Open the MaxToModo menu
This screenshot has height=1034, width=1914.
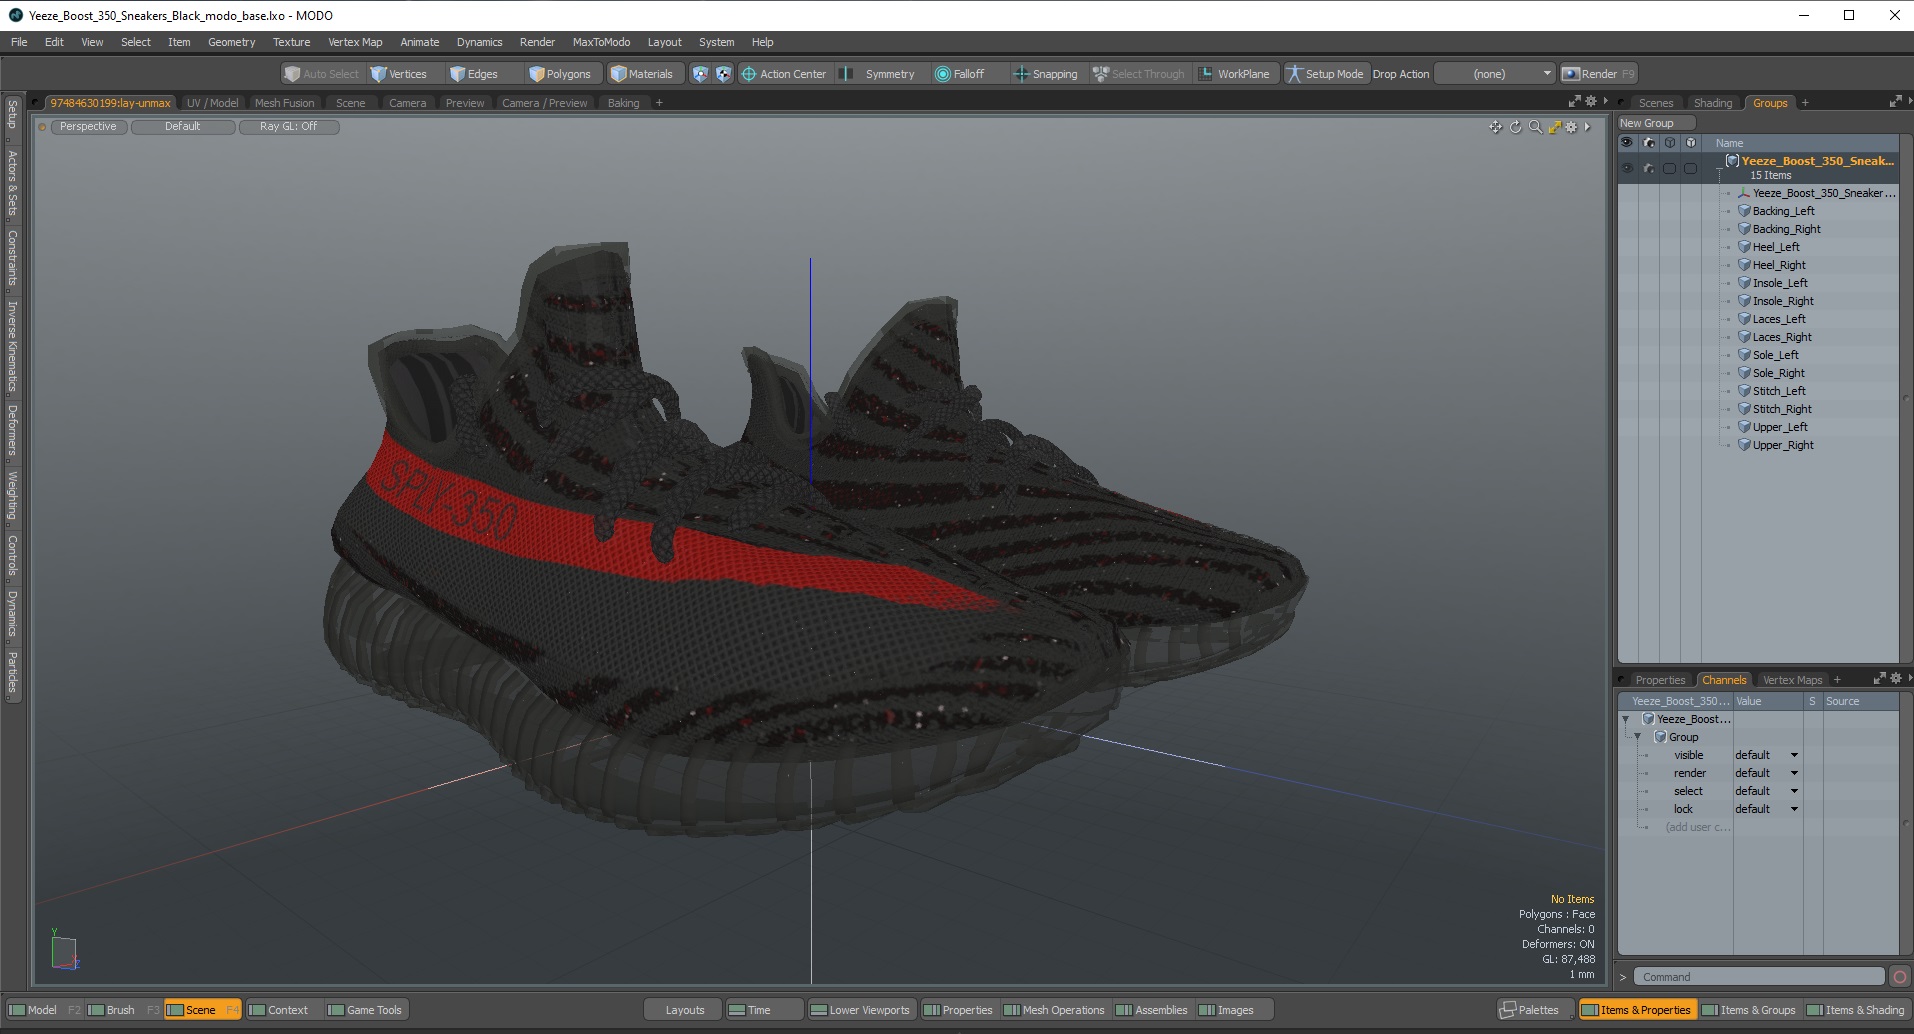[601, 42]
